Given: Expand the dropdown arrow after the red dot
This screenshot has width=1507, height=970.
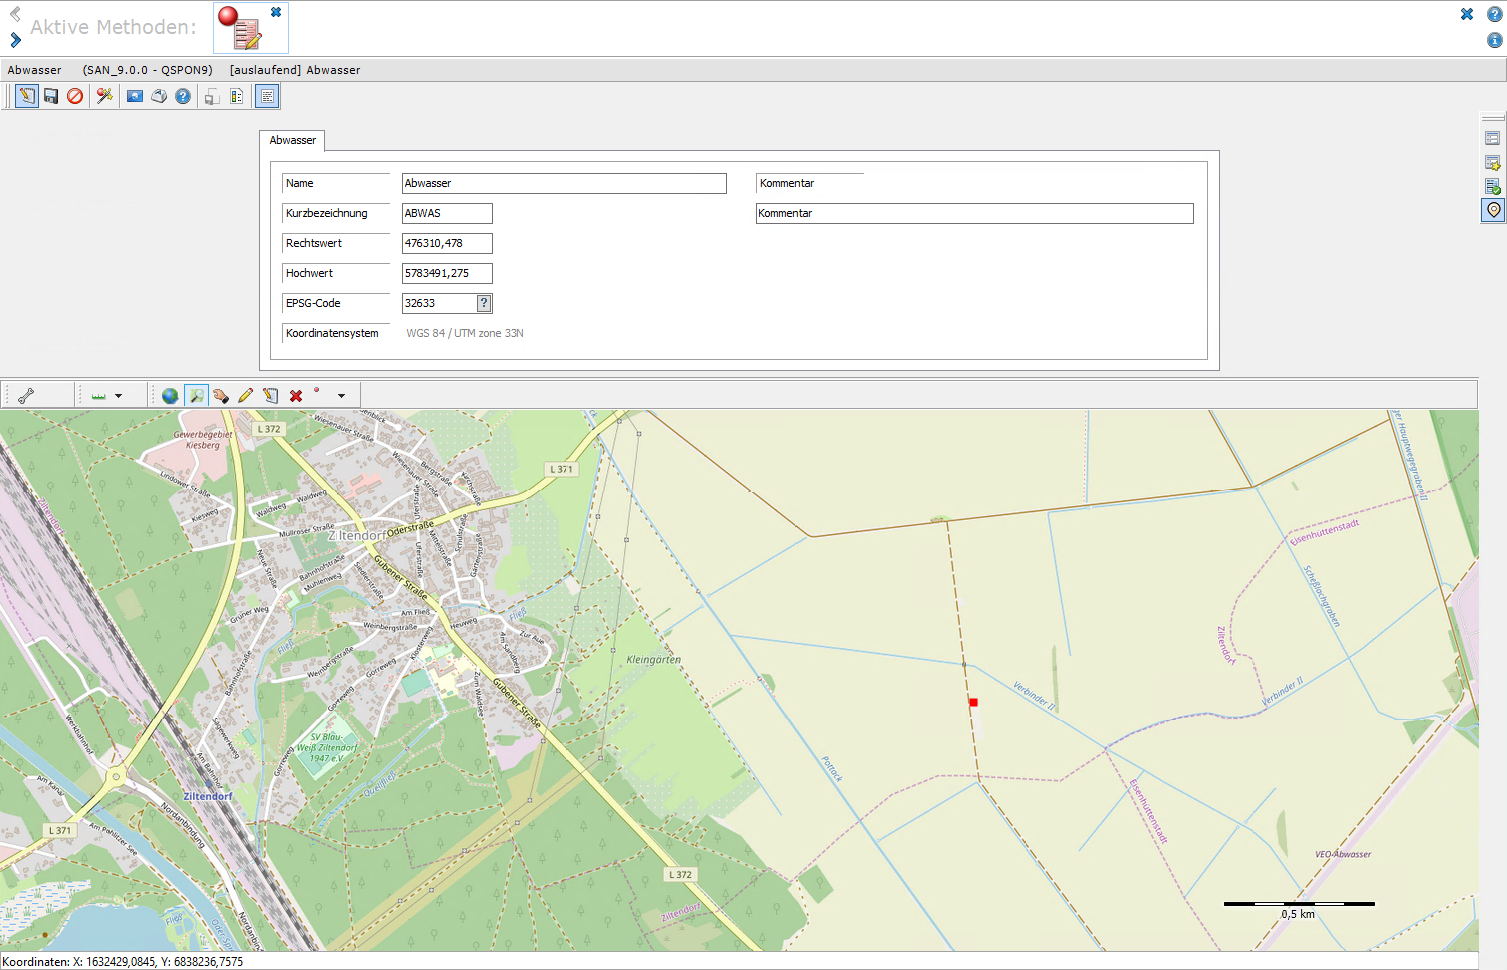Looking at the screenshot, I should [341, 396].
